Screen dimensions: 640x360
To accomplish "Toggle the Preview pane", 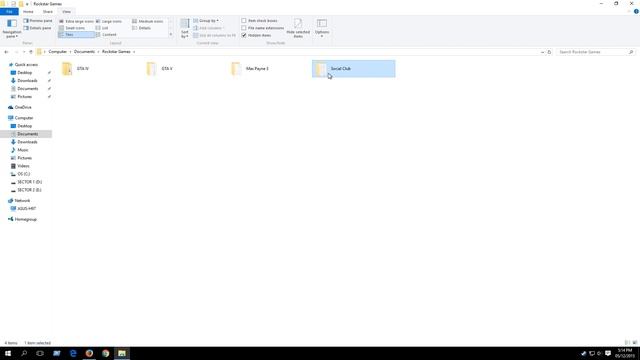I will (38, 20).
